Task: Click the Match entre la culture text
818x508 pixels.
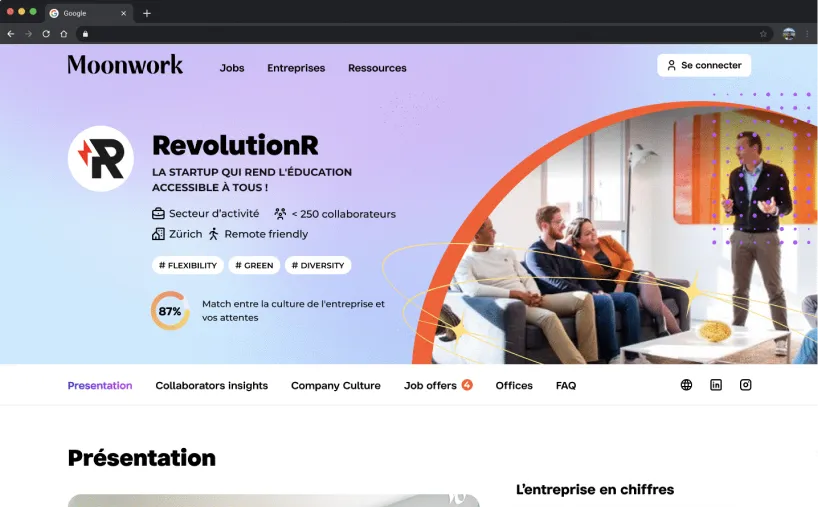Action: (293, 310)
